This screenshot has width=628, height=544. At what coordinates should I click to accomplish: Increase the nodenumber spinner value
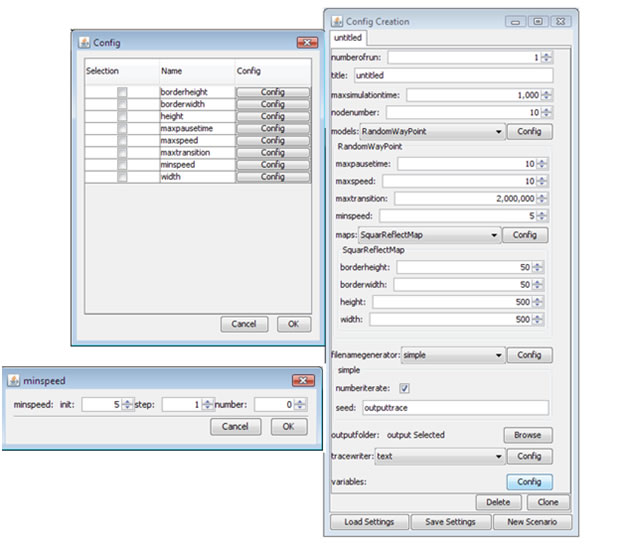(x=546, y=110)
